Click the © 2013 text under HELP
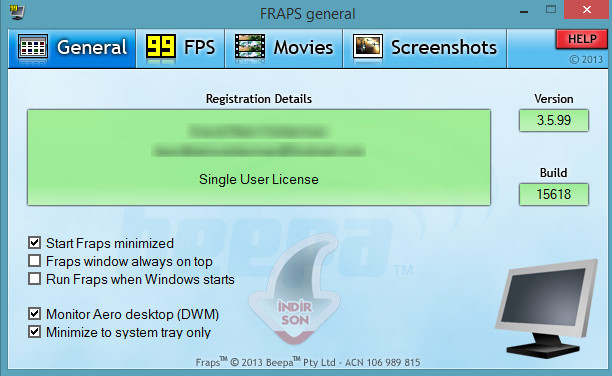This screenshot has width=612, height=376. 586,59
